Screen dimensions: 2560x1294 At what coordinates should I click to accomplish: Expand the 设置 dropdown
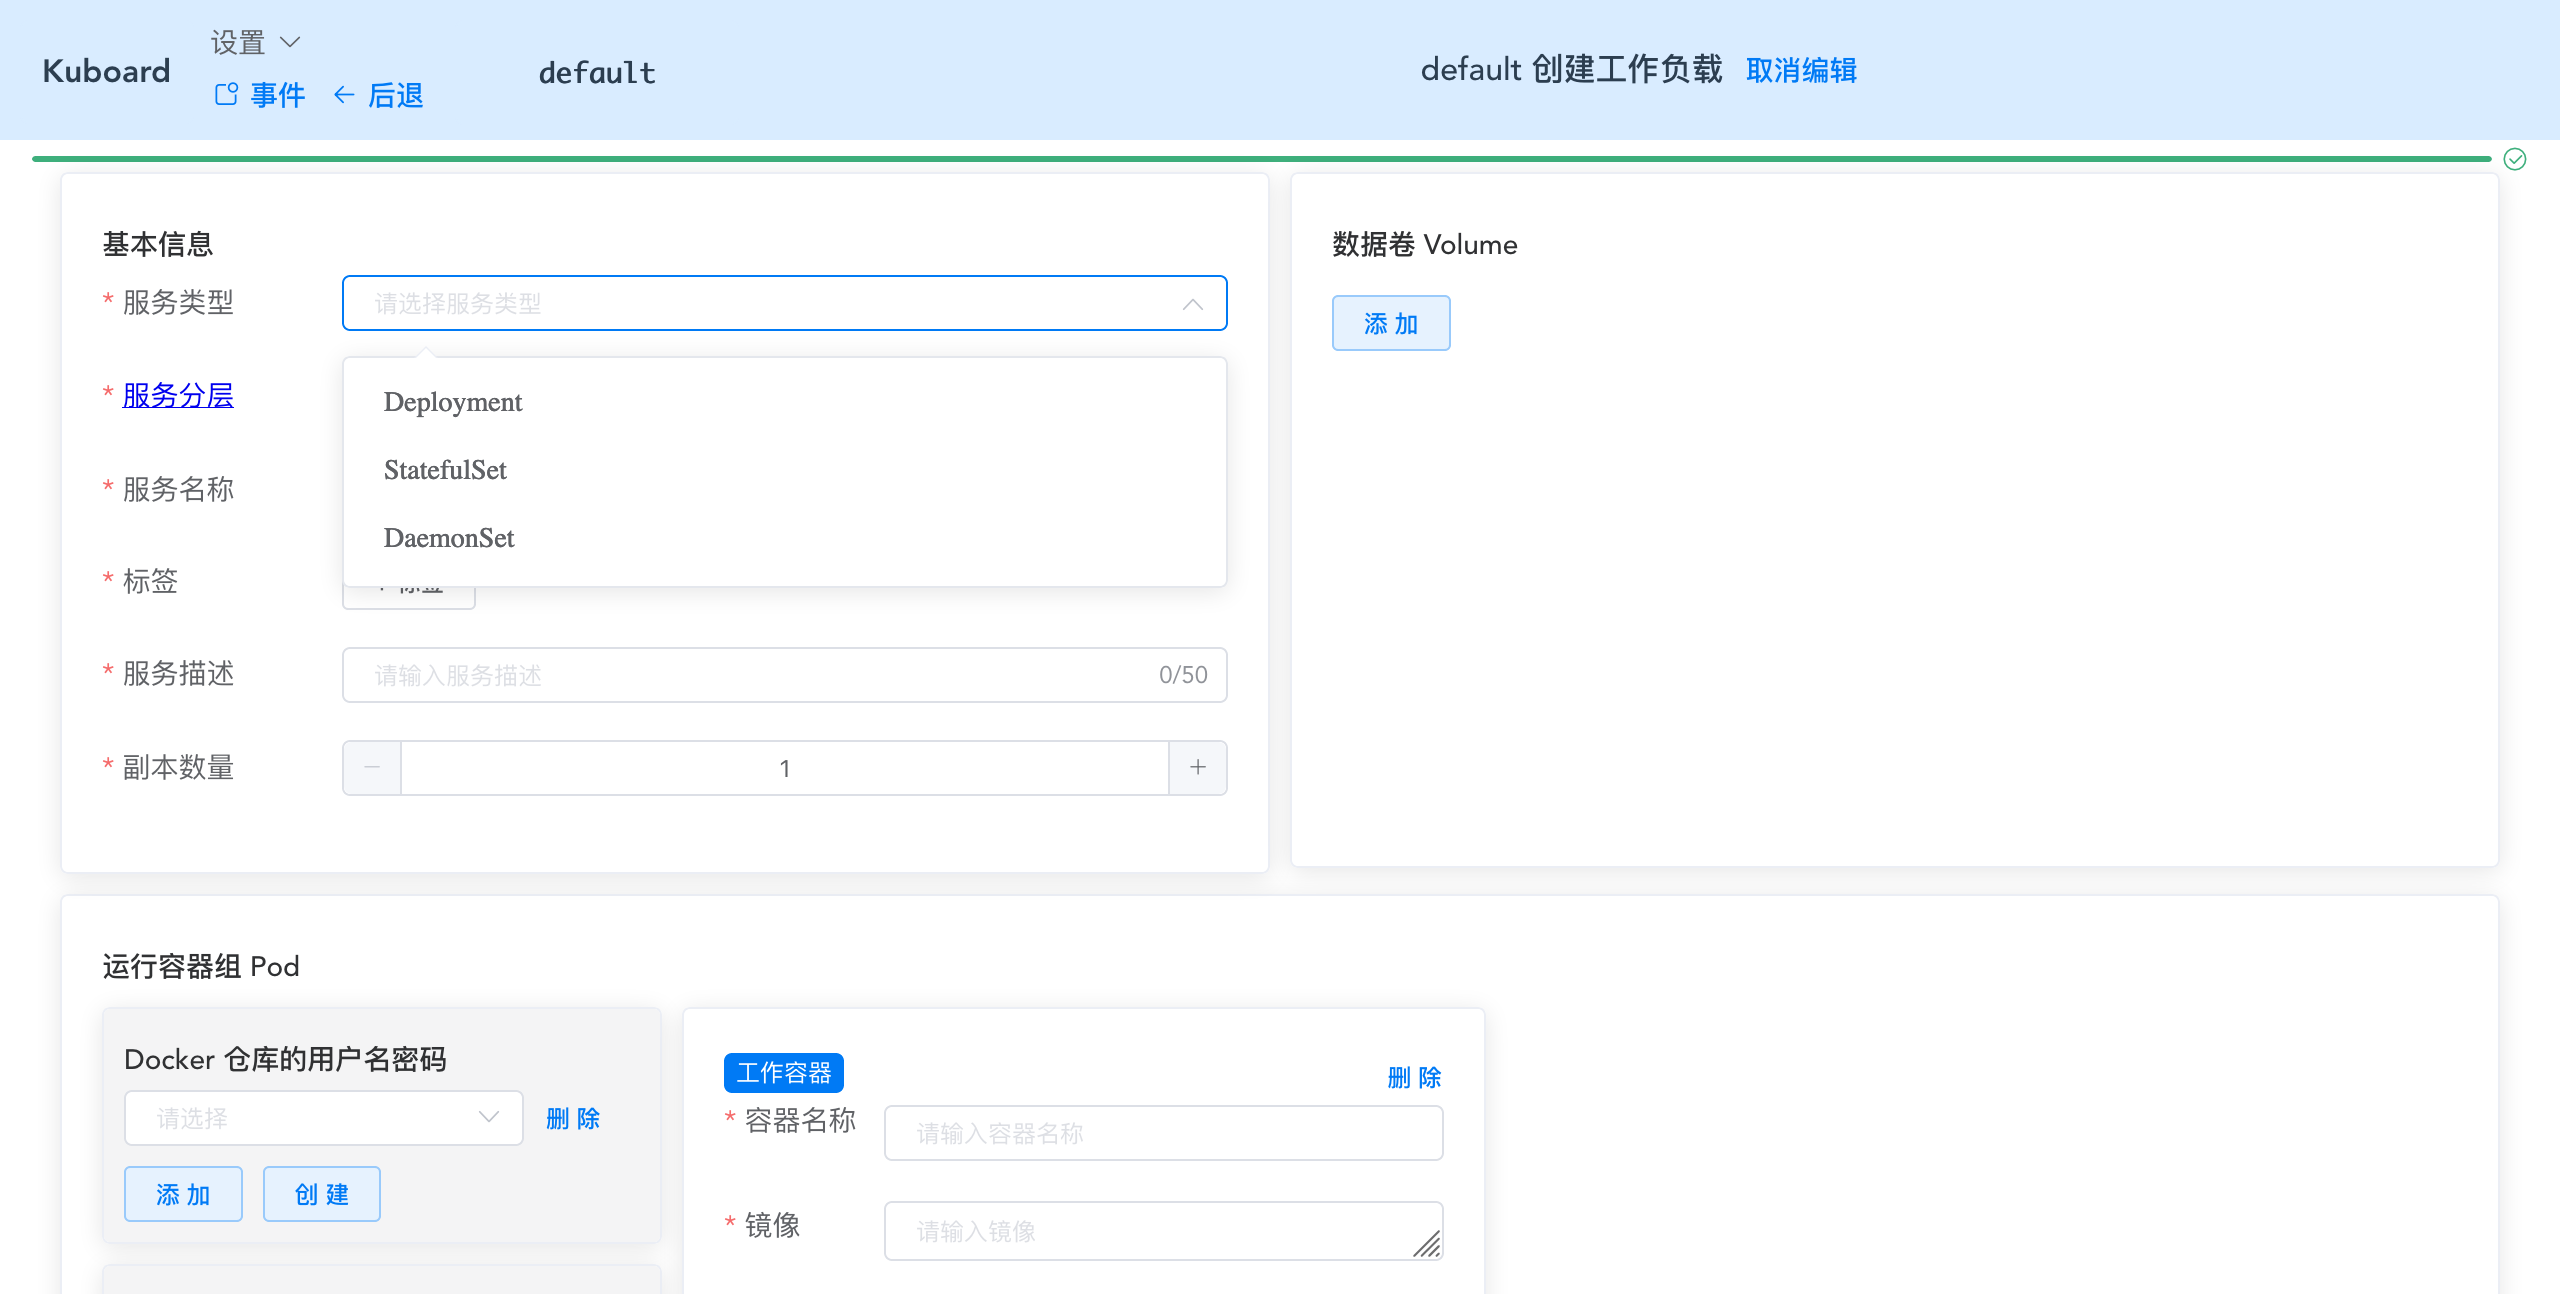290,41
